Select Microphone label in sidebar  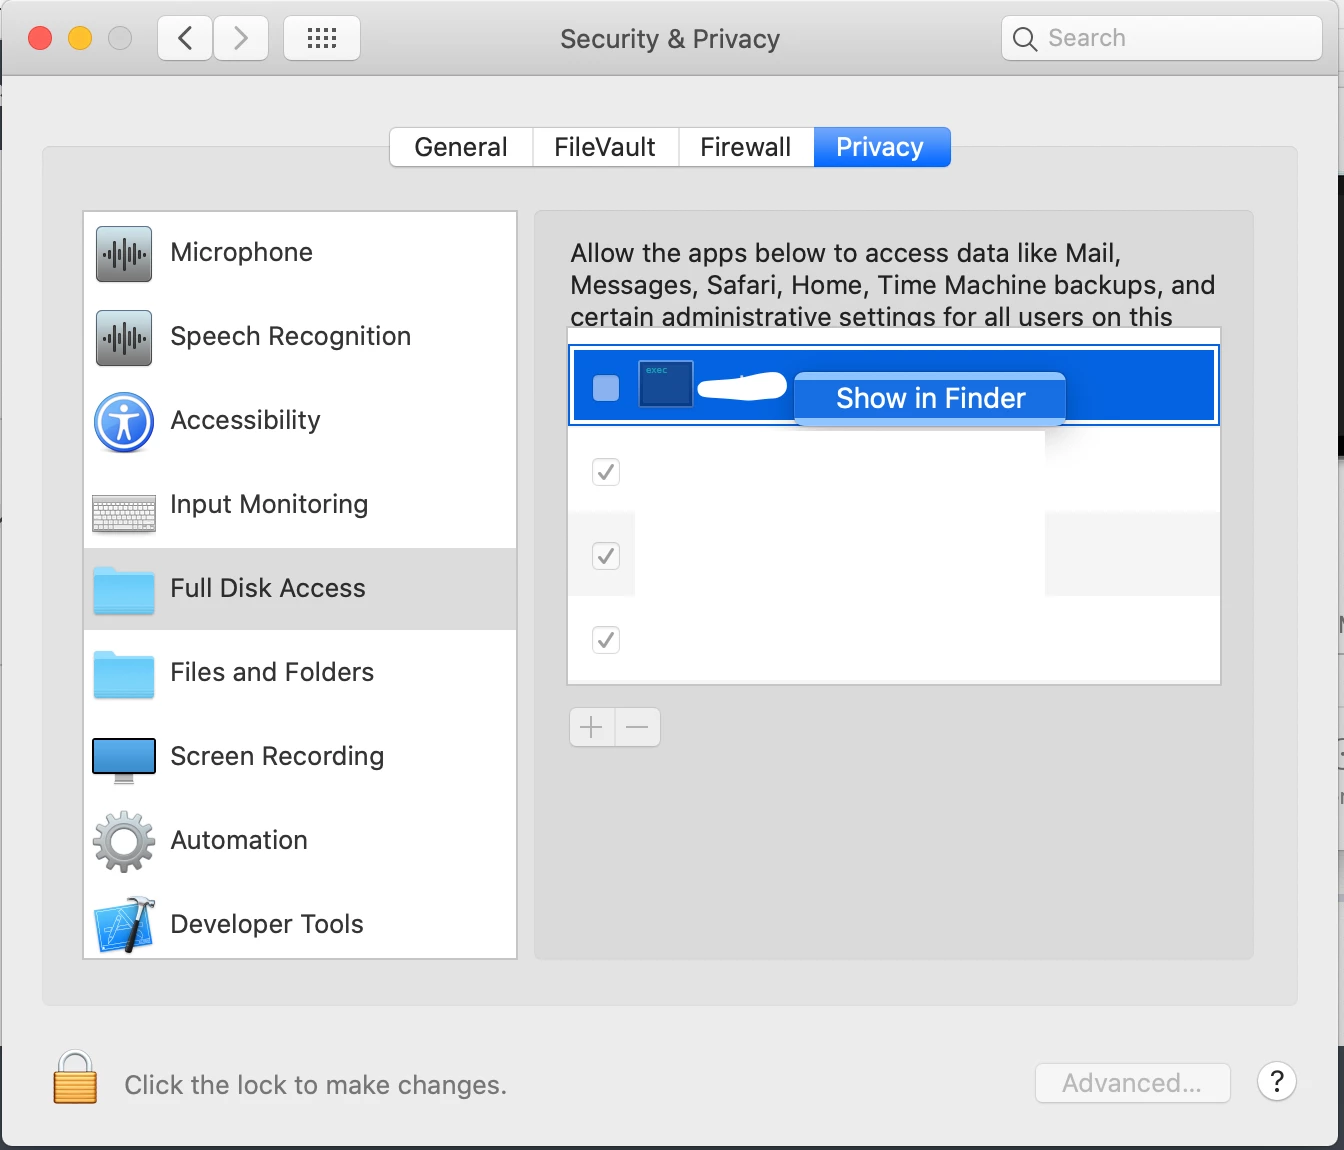(x=242, y=252)
